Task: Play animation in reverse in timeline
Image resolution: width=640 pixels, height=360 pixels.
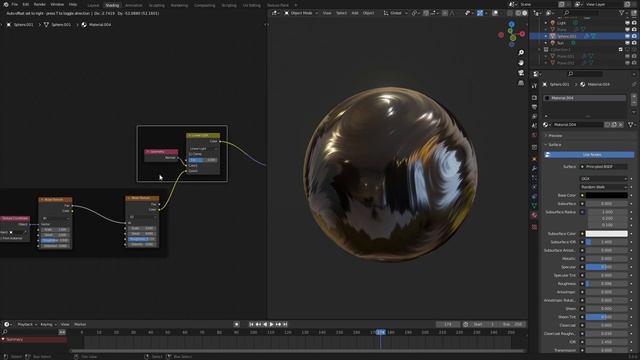Action: coord(265,324)
